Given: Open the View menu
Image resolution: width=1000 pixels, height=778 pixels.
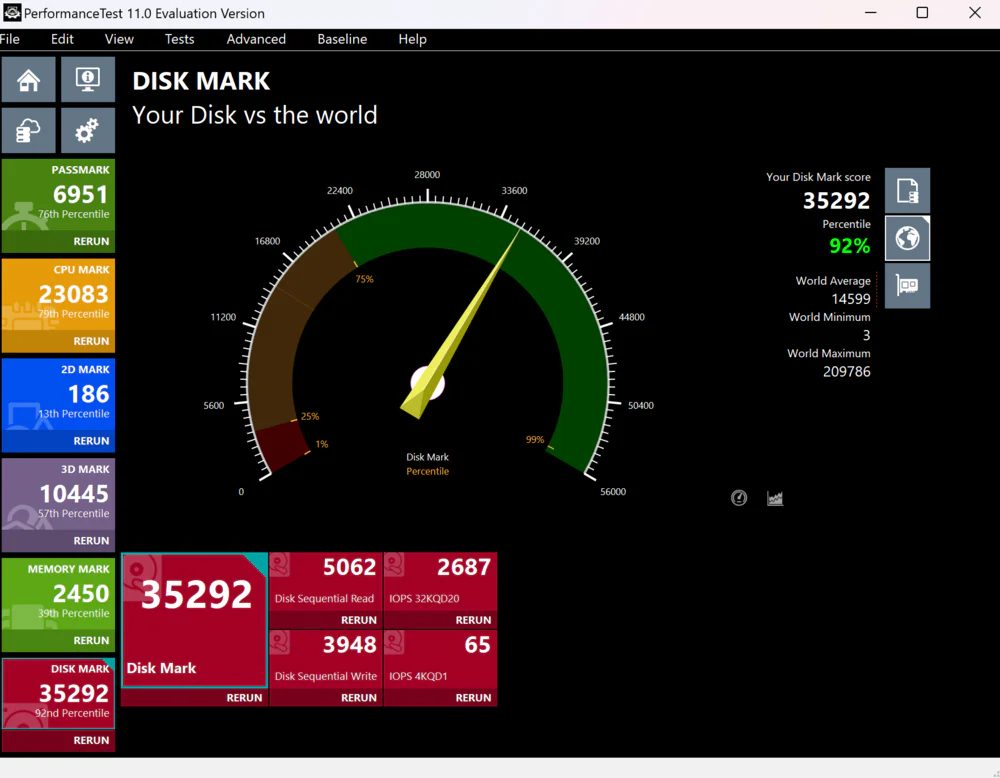Looking at the screenshot, I should point(119,39).
